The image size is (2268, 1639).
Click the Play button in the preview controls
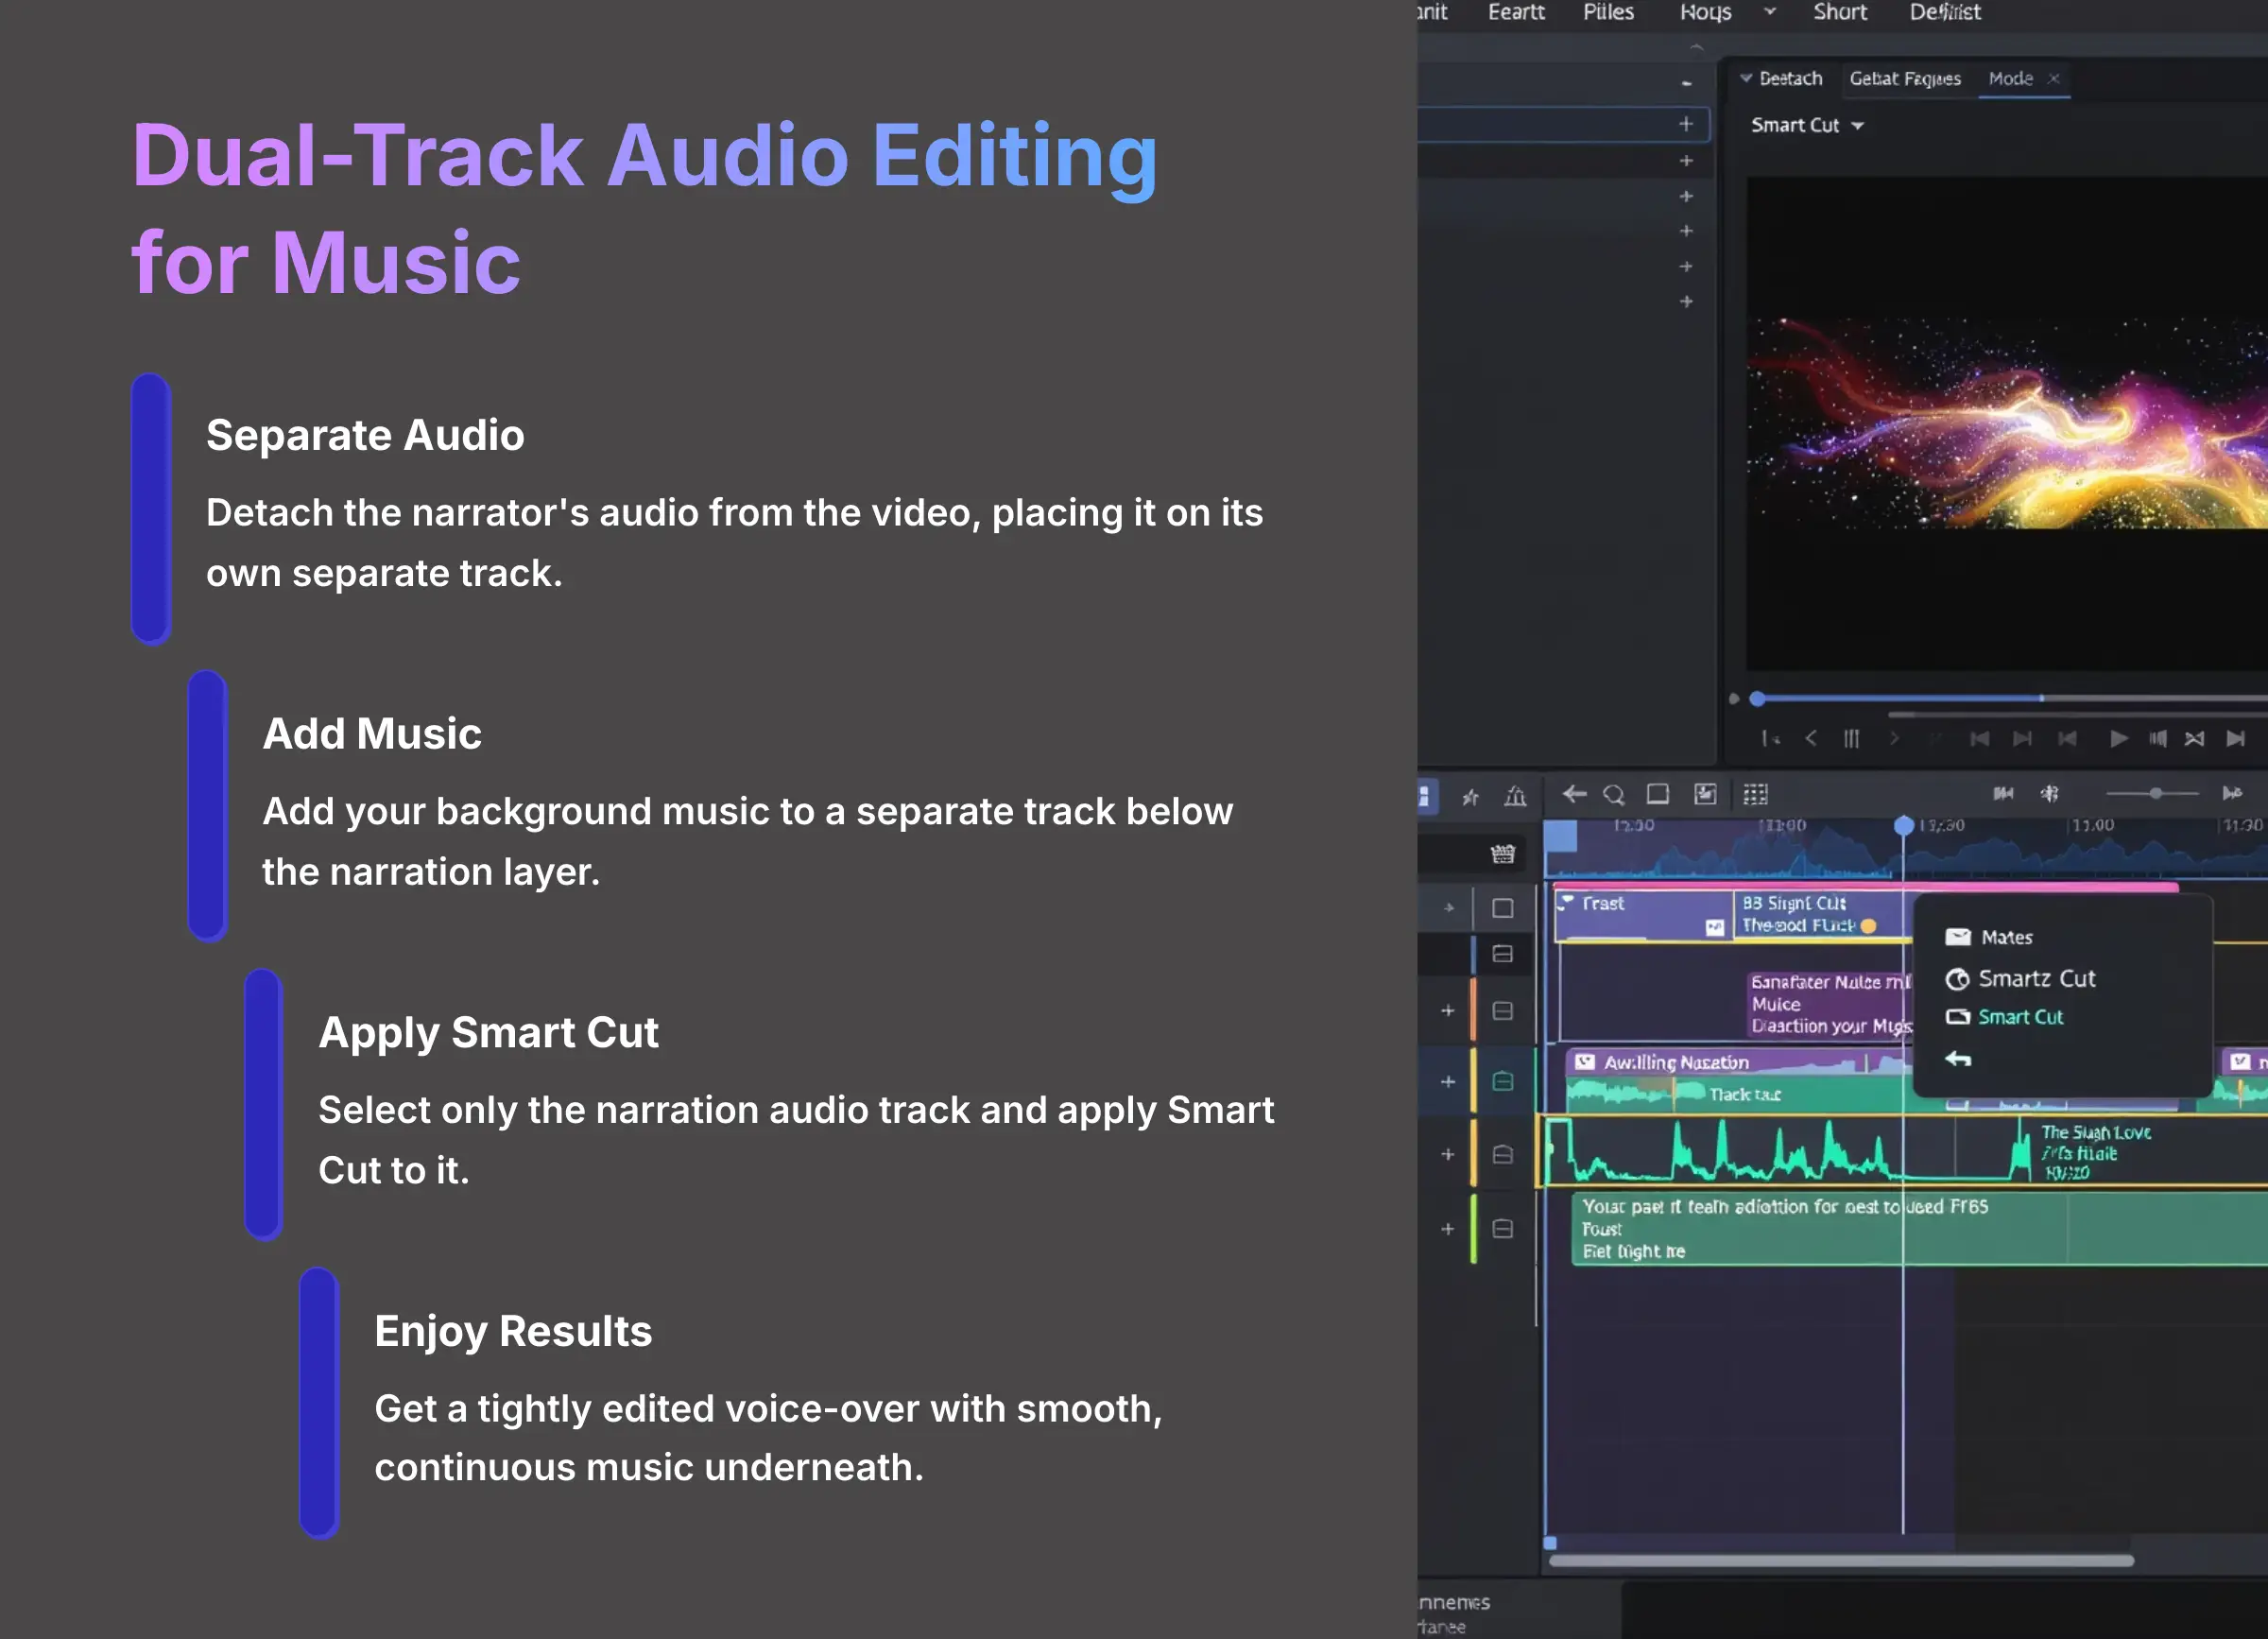tap(2118, 739)
